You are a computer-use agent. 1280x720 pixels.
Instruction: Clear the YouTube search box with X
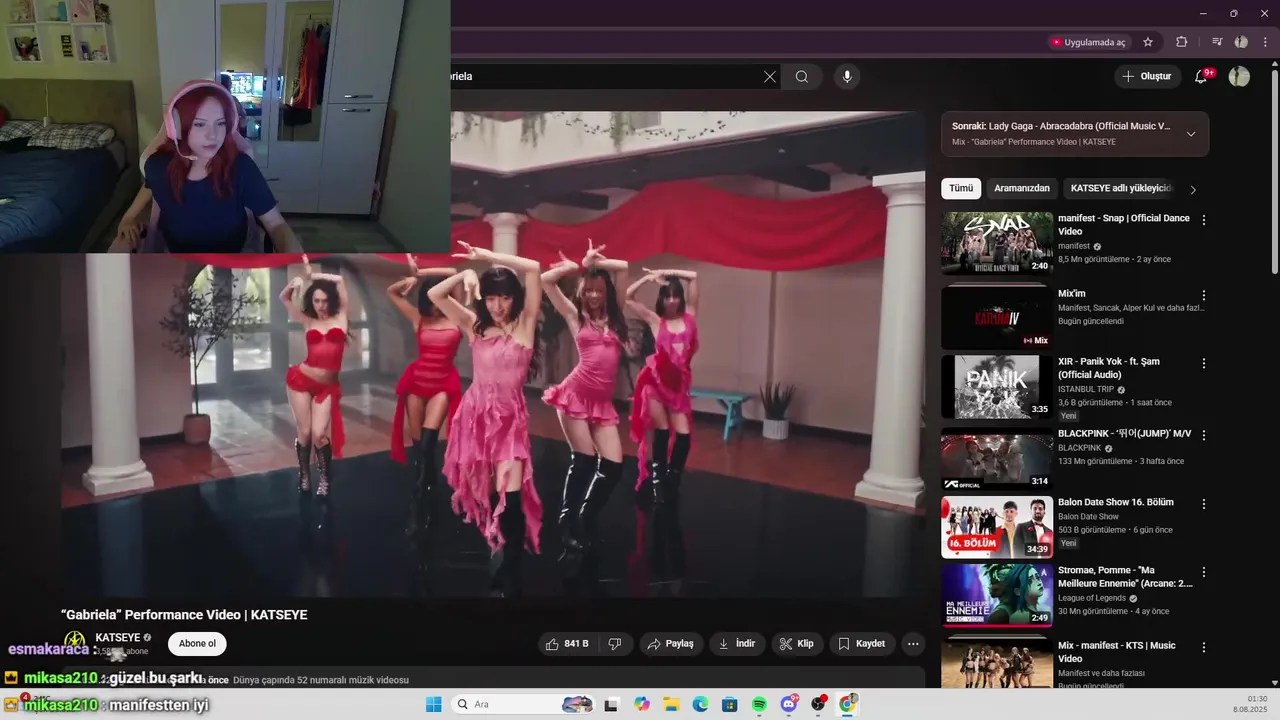[x=770, y=76]
